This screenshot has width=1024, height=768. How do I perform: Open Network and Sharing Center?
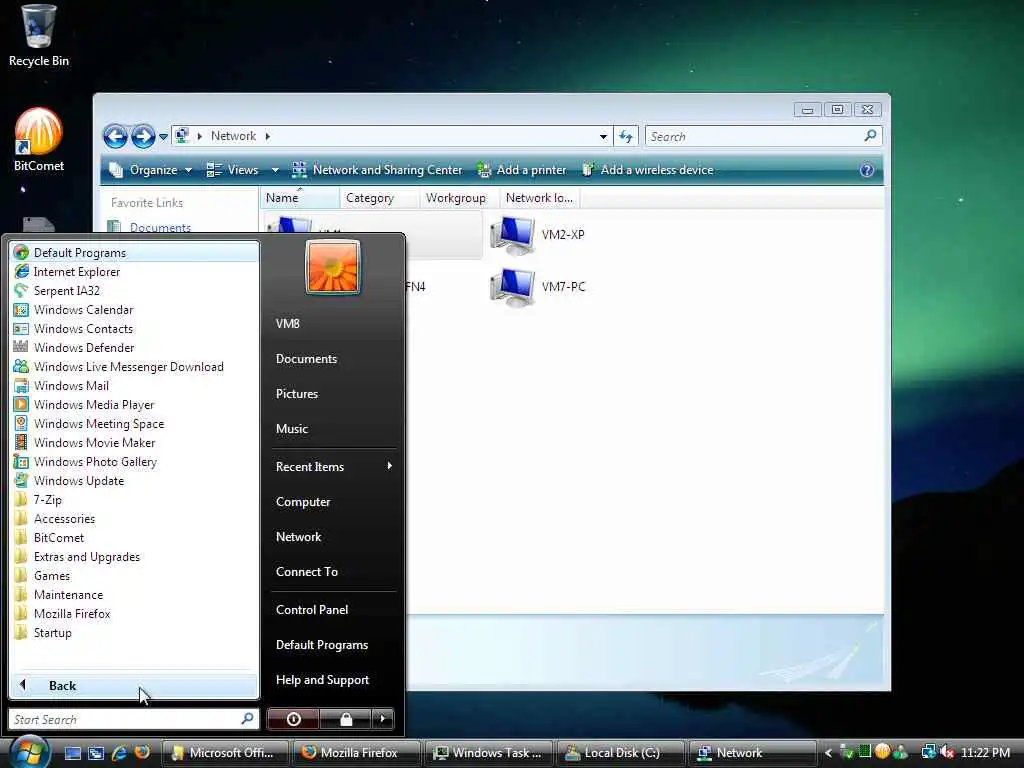(377, 170)
